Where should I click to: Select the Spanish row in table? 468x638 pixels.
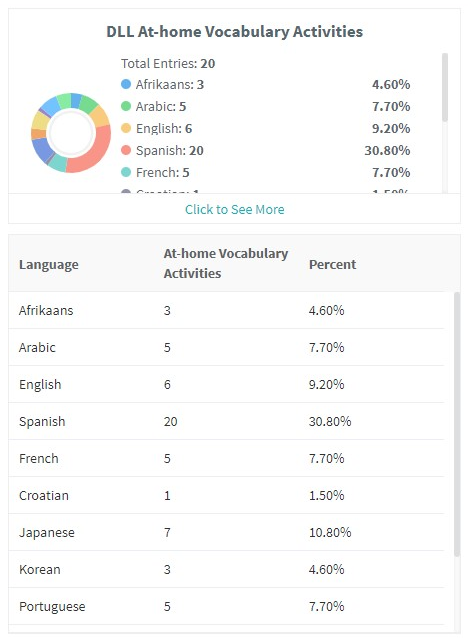(x=226, y=421)
